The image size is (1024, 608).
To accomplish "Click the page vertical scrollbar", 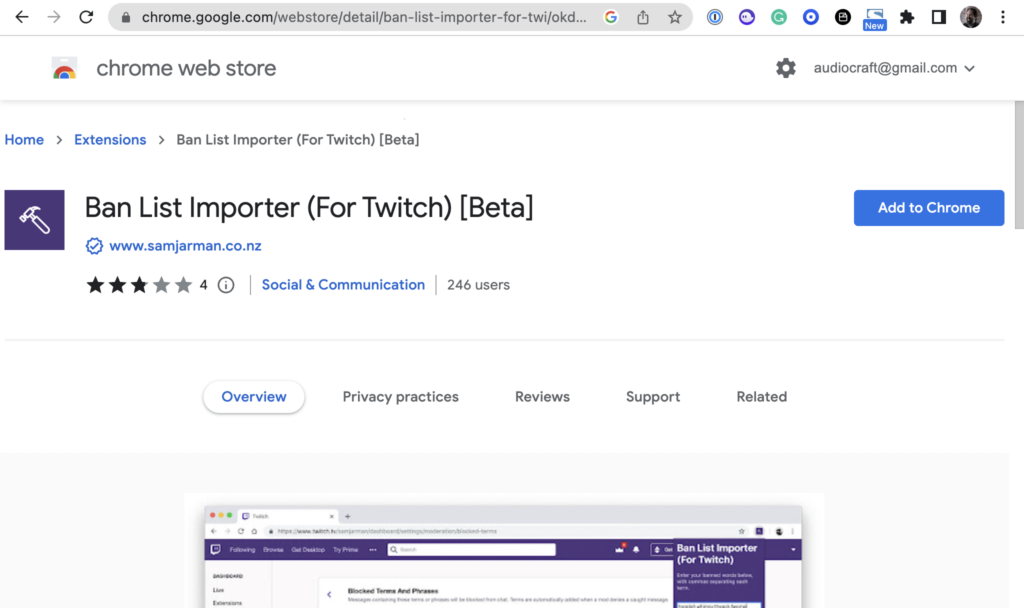I will pyautogui.click(x=1019, y=165).
